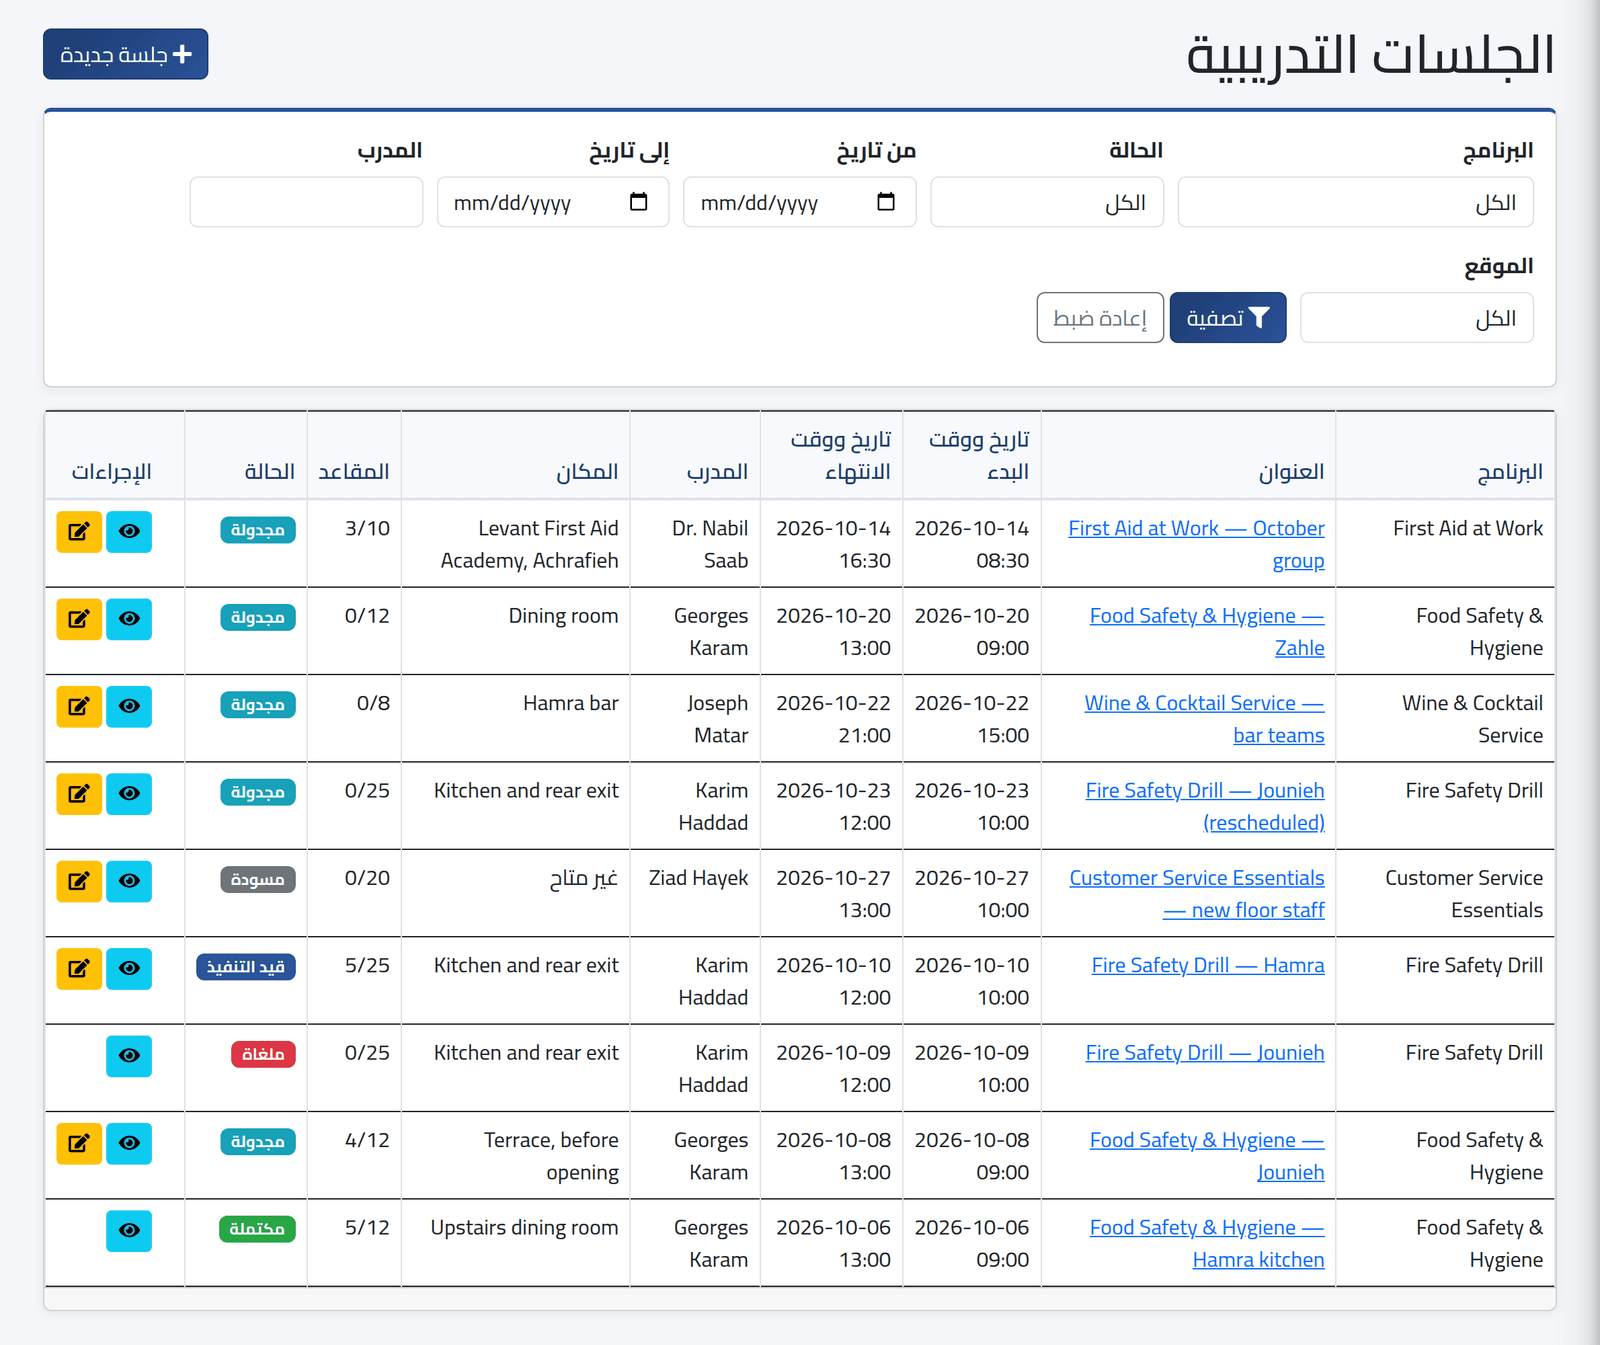
Task: Open First Aid at Work — October group link
Action: pos(1196,544)
